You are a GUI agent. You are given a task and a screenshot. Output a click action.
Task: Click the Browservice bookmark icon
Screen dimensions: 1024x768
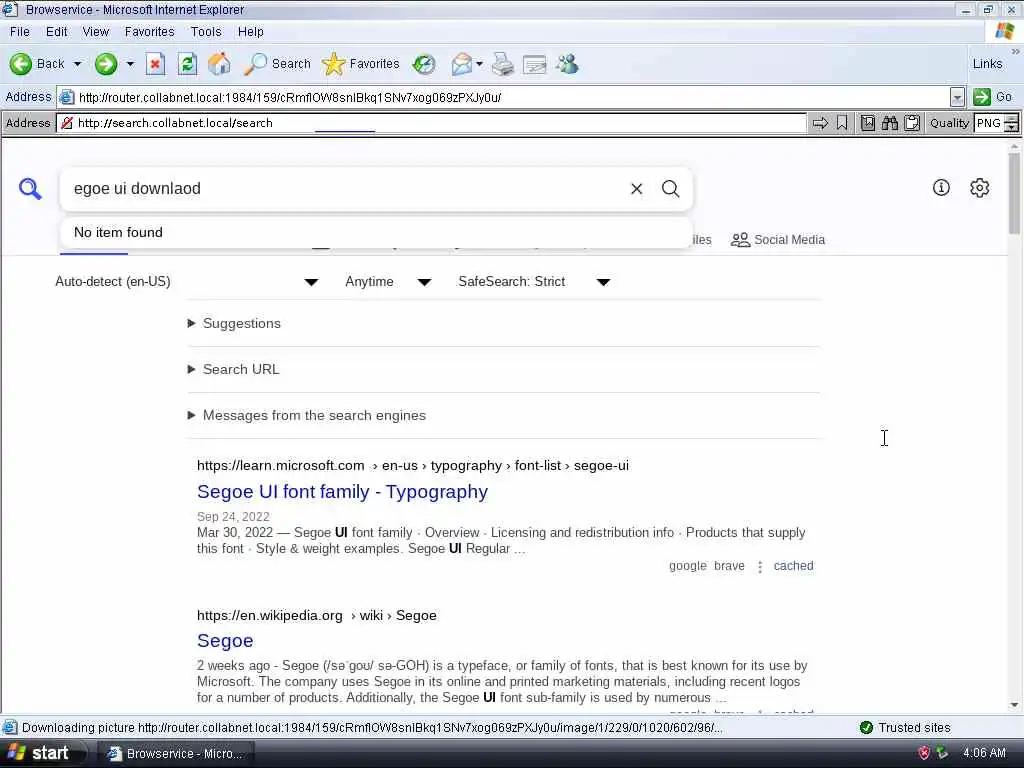842,123
